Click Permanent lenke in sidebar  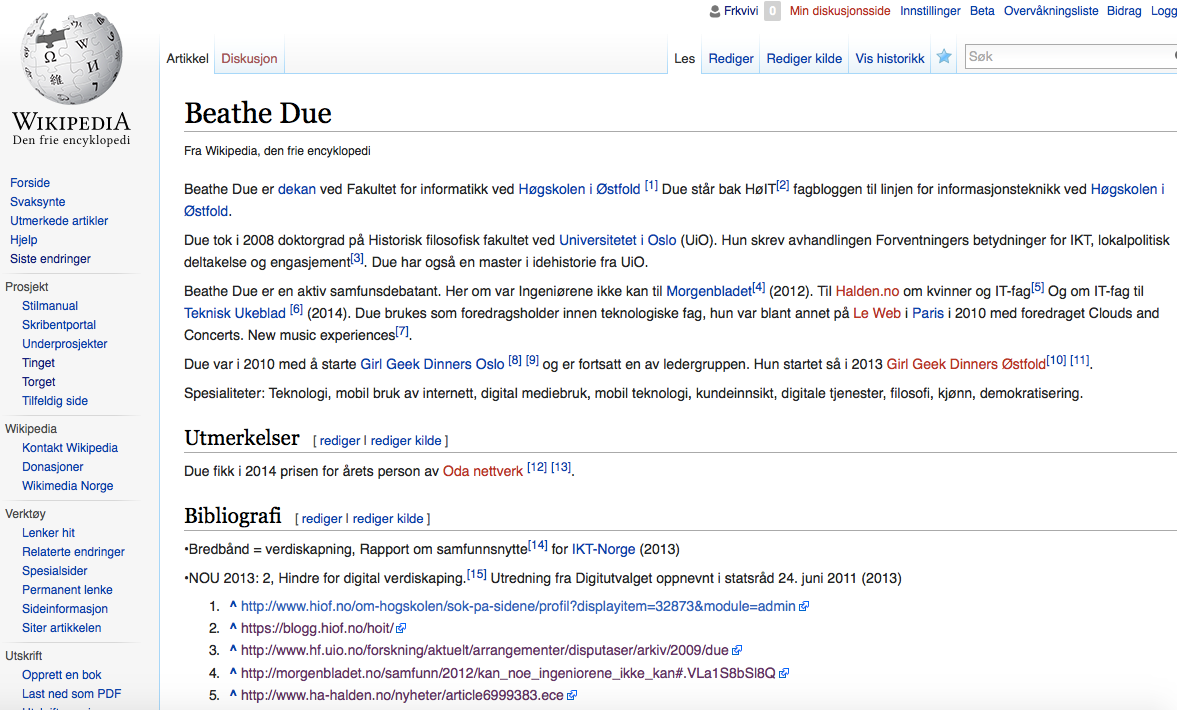[x=67, y=589]
